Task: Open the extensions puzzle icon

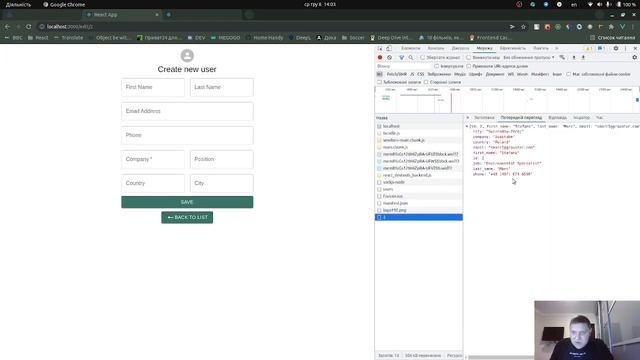Action: (611, 27)
